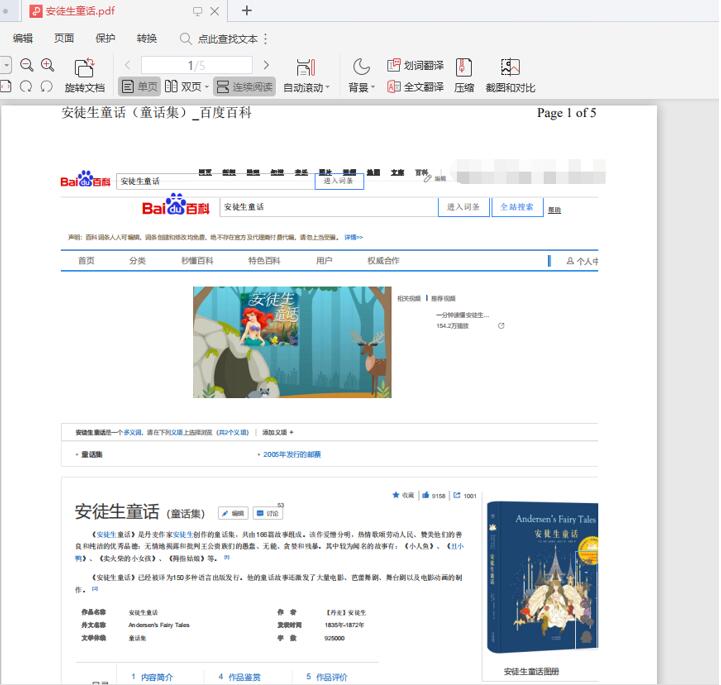Click screenshot and compare (截图和对比) icon
This screenshot has height=685, width=721.
click(510, 67)
